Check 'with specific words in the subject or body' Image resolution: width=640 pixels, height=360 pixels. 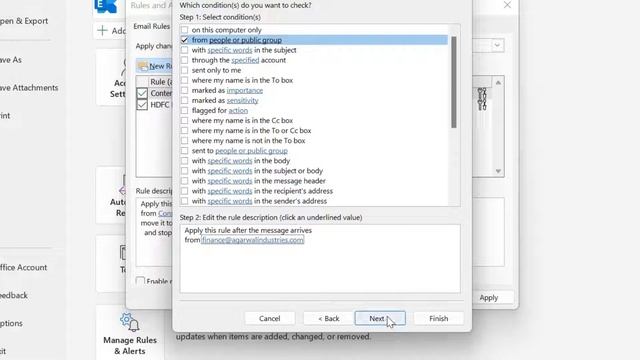(x=184, y=171)
